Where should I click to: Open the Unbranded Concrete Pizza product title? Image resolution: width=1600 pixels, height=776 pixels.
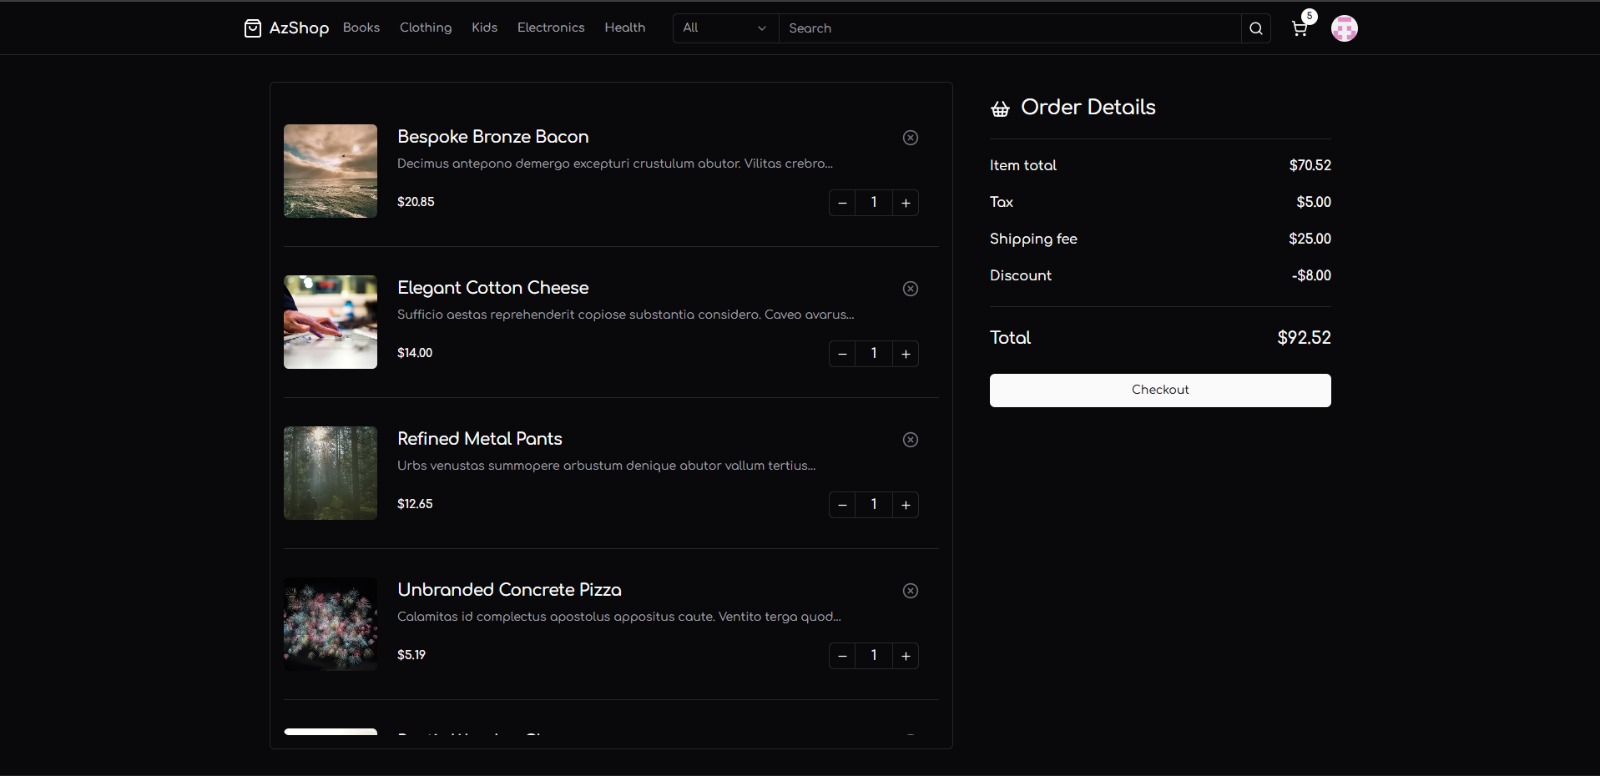click(509, 590)
